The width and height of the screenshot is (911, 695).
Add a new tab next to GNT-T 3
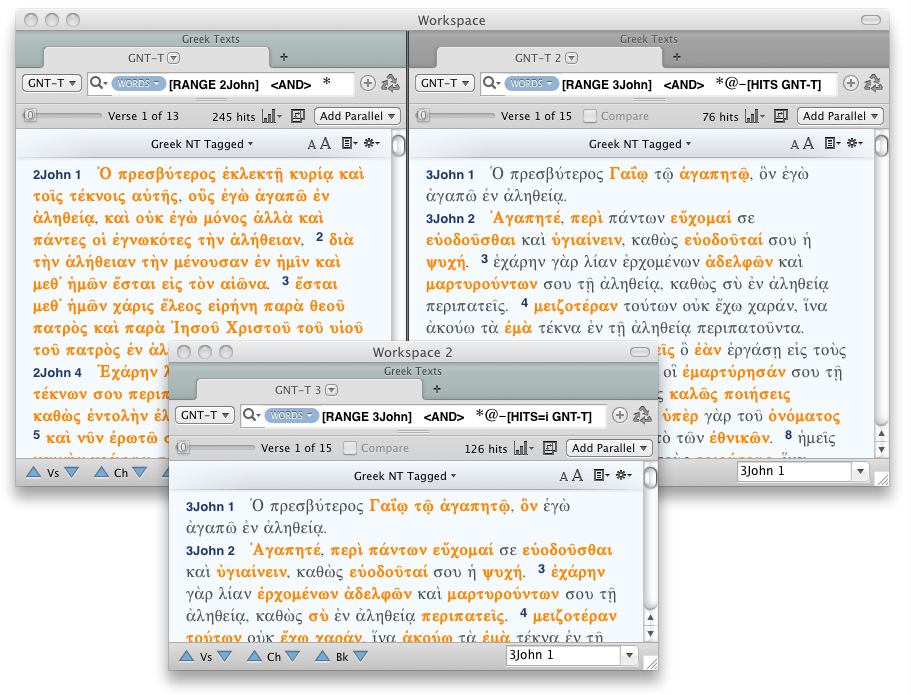(x=436, y=389)
